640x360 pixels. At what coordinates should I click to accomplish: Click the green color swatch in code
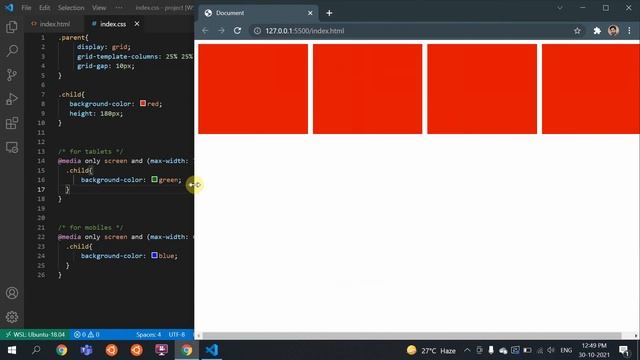154,179
